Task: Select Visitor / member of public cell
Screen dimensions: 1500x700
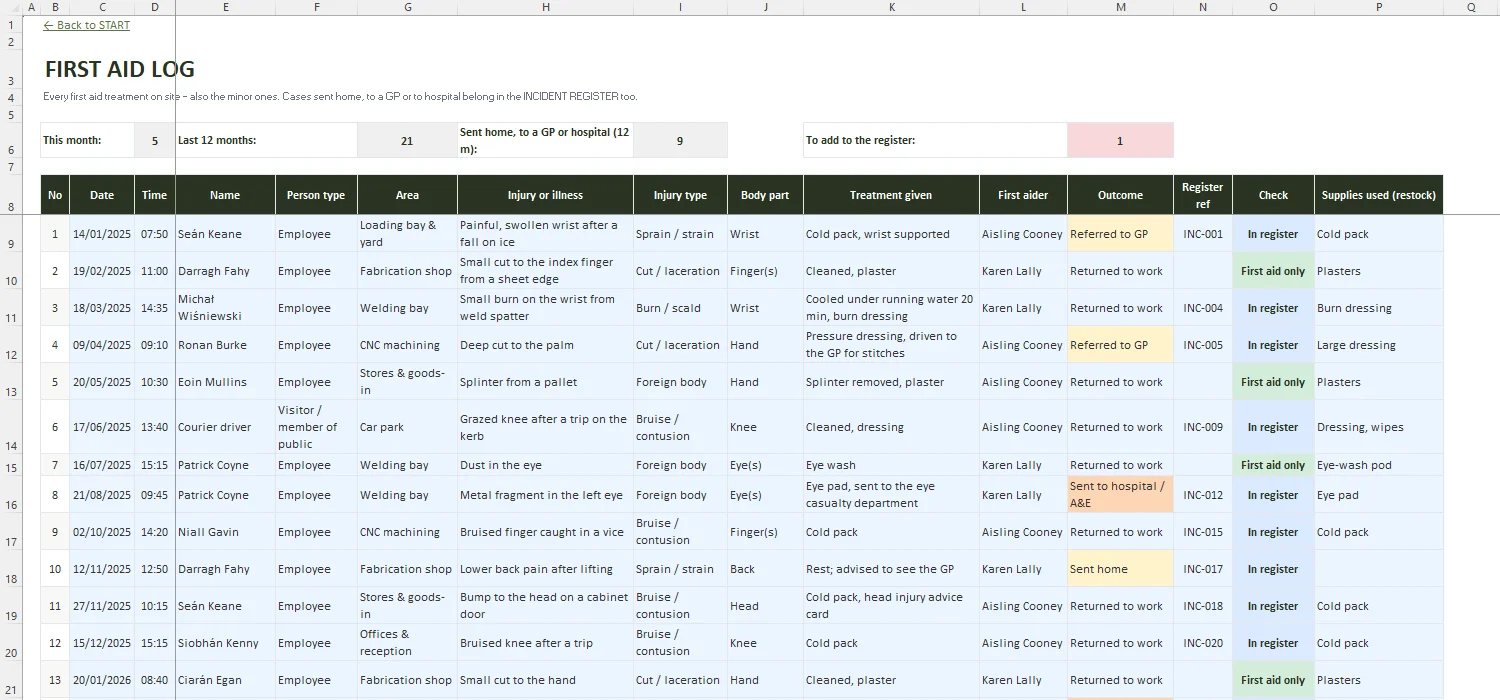Action: pyautogui.click(x=316, y=427)
